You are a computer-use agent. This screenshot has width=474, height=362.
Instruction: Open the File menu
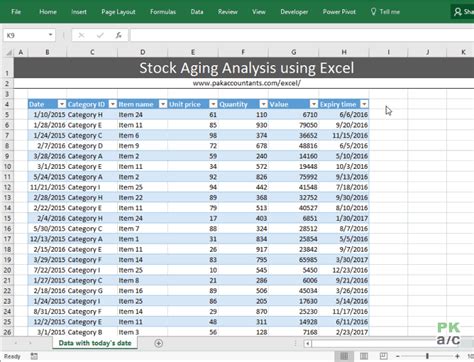click(x=16, y=12)
